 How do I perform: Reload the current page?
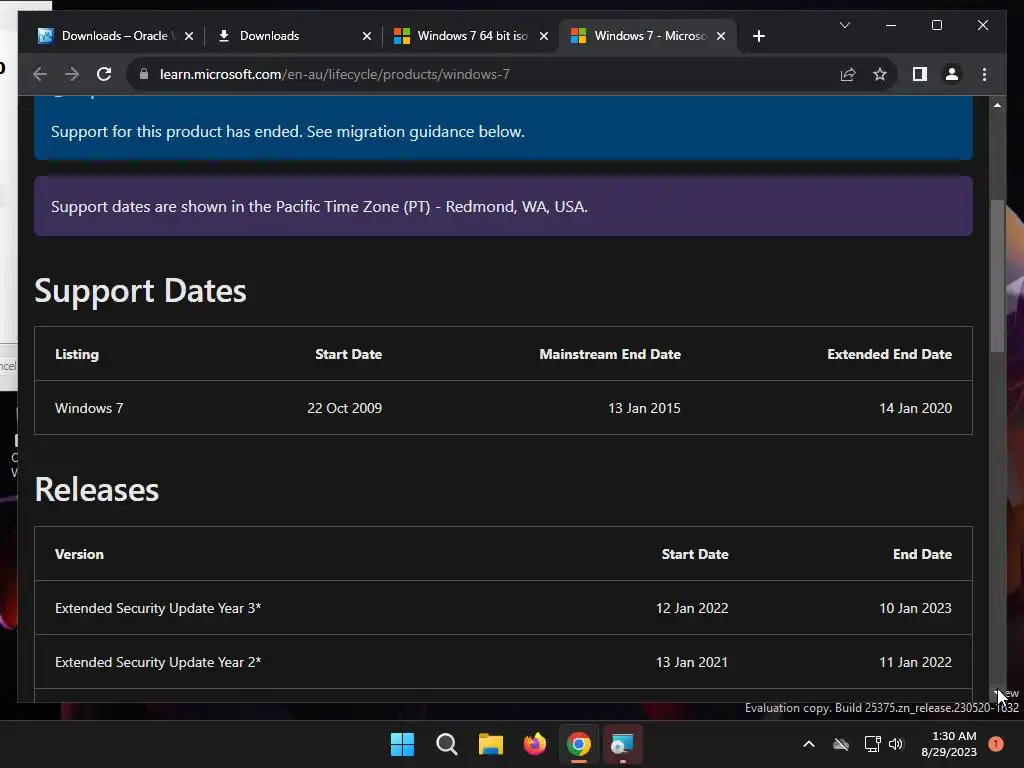coord(104,74)
